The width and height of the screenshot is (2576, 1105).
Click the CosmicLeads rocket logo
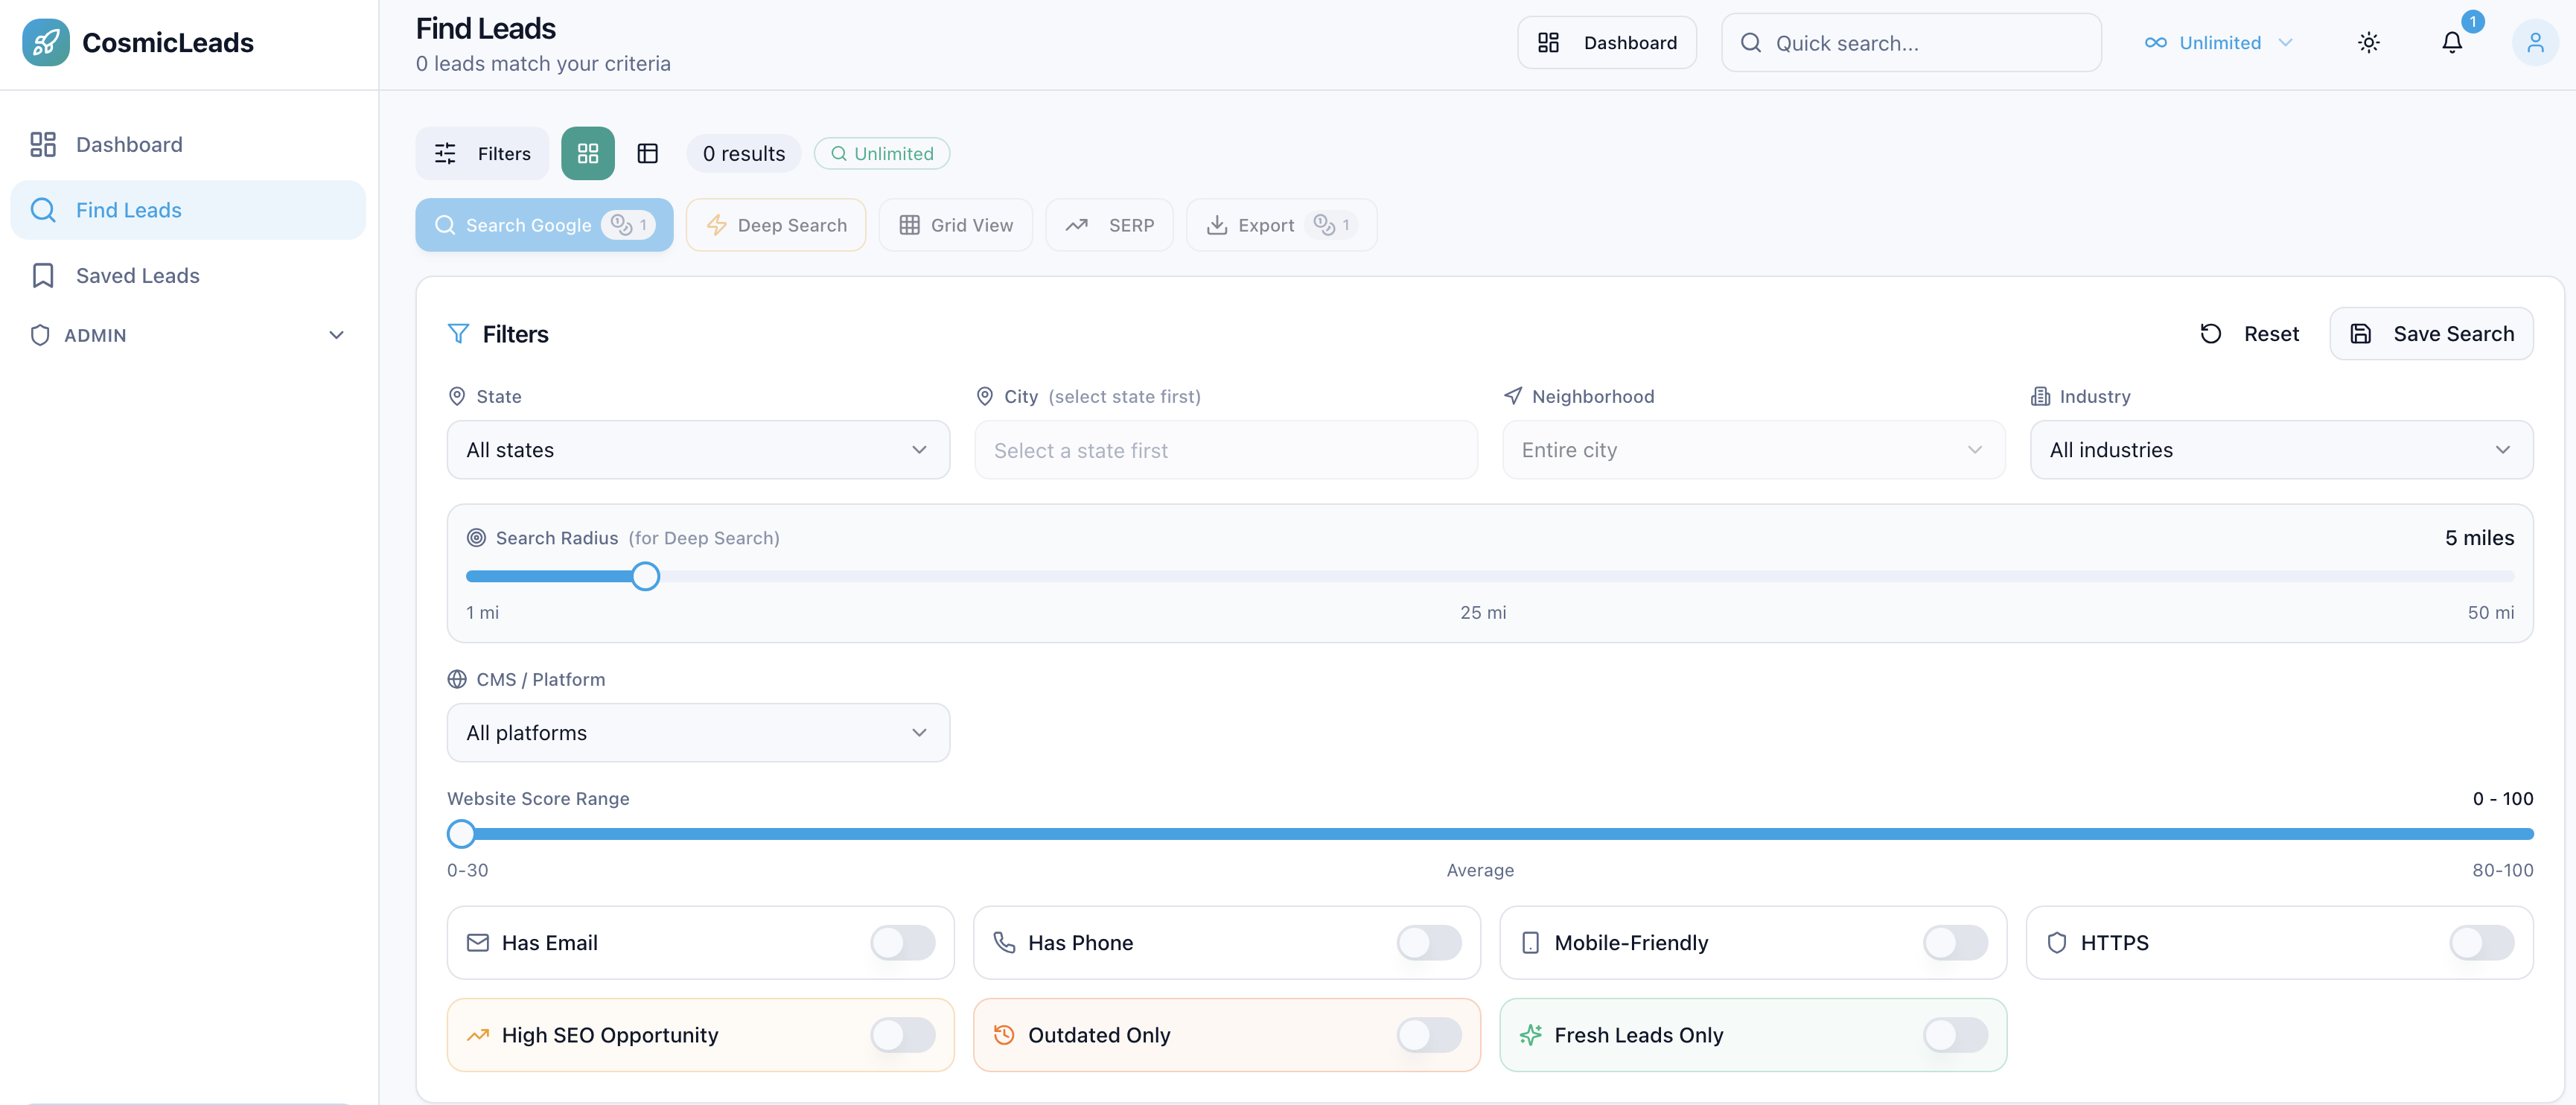pos(46,42)
